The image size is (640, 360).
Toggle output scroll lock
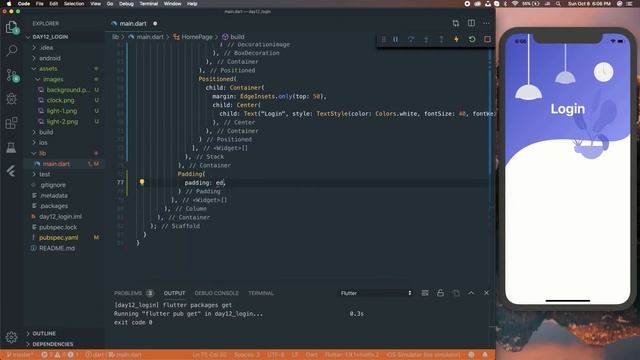(x=440, y=293)
